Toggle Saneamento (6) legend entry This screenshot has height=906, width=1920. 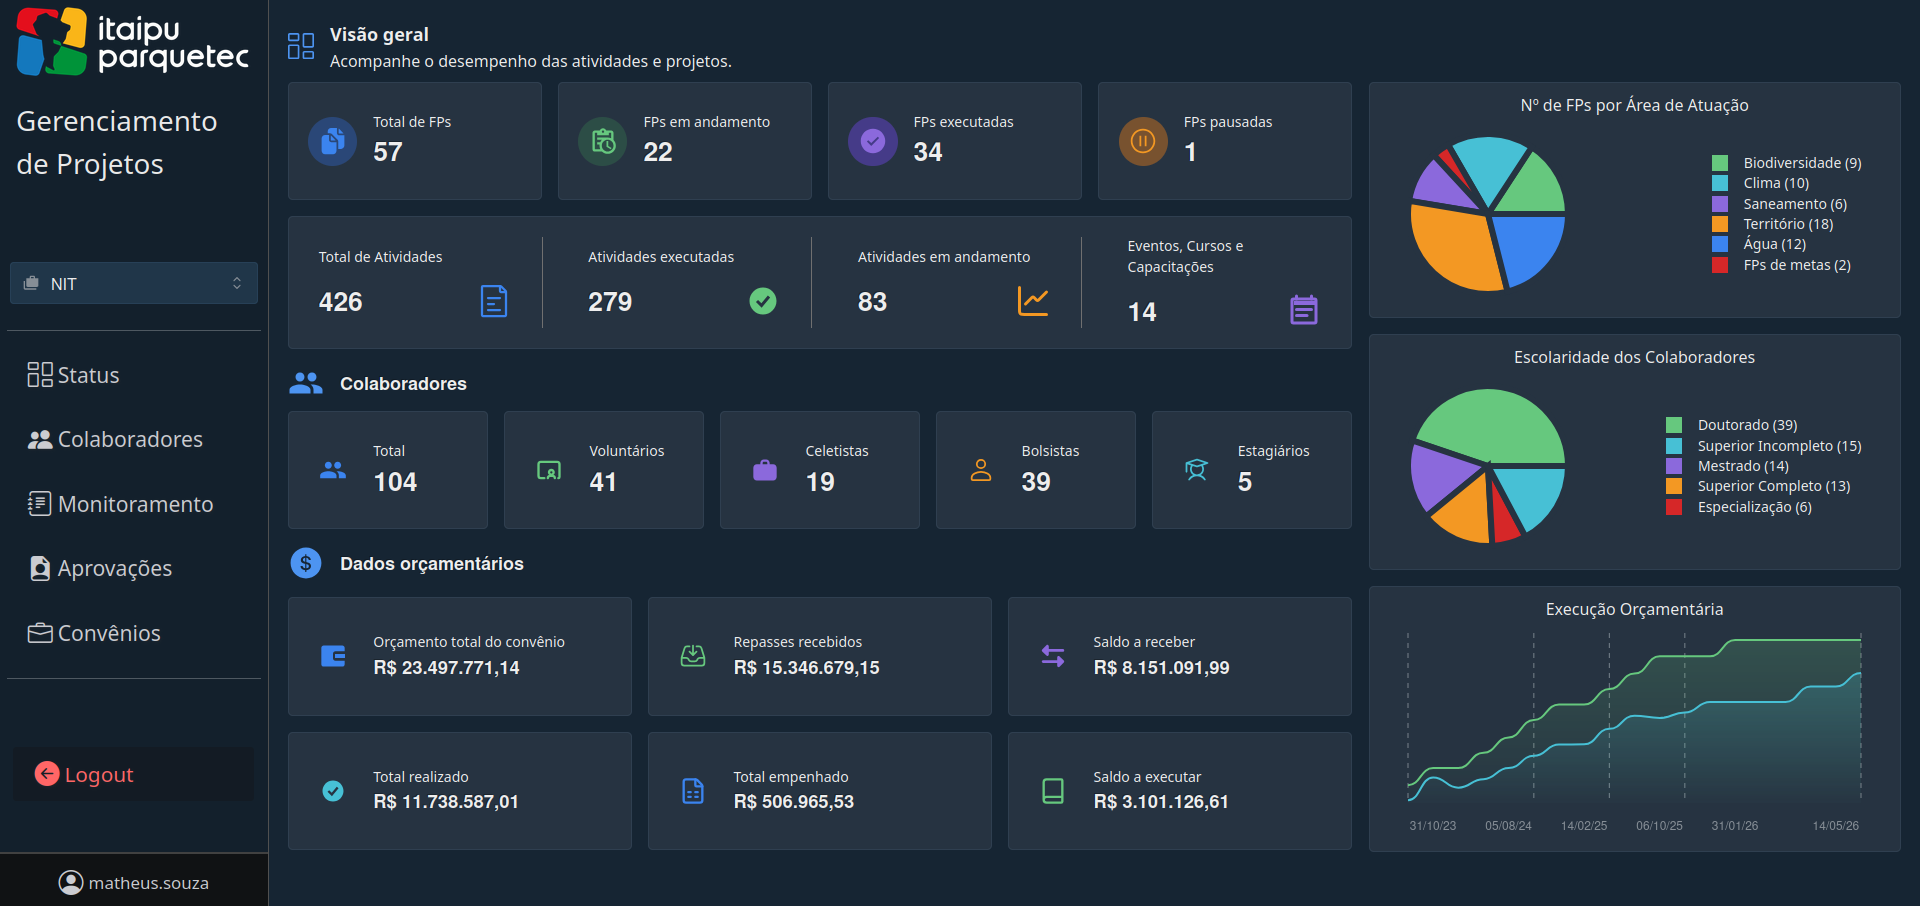1780,204
